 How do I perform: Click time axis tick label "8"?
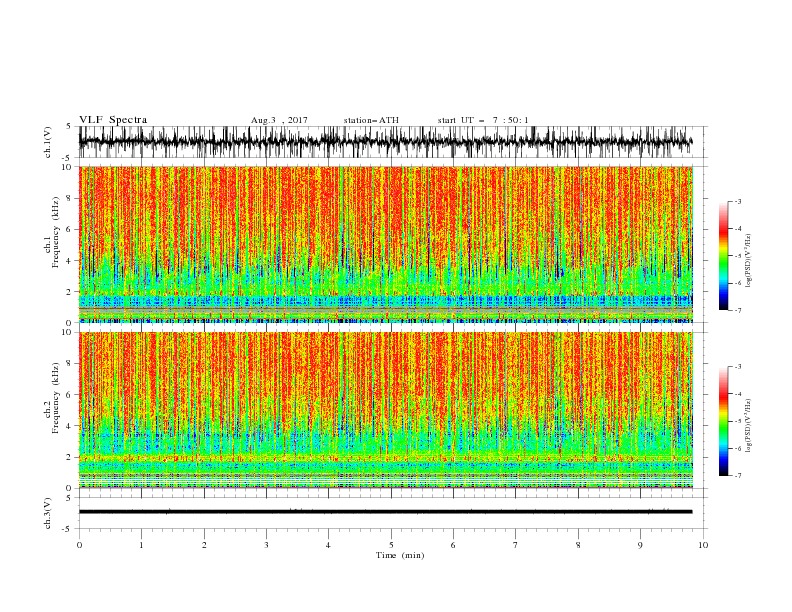[x=578, y=545]
